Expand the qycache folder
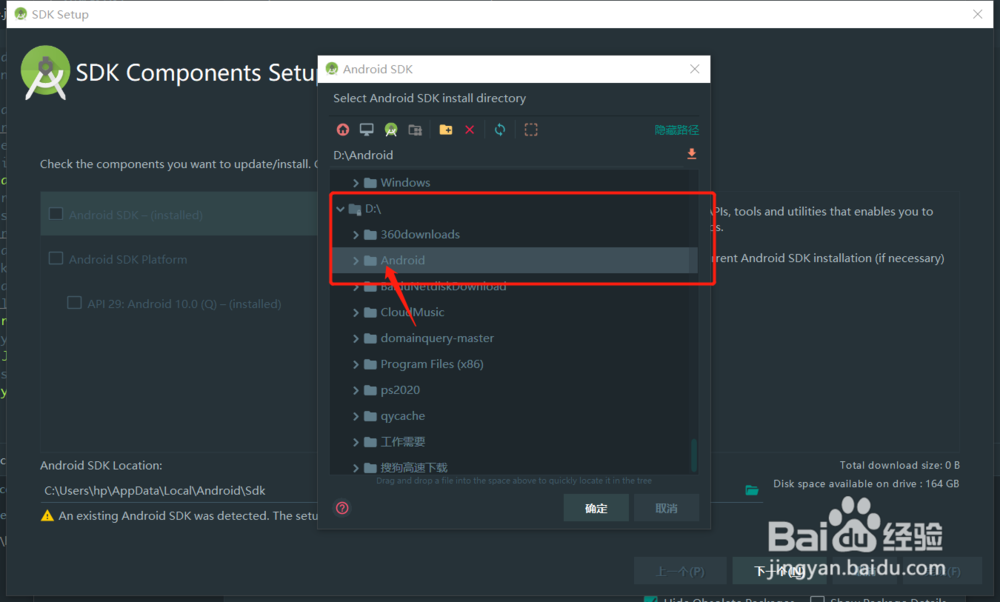The width and height of the screenshot is (1000, 602). tap(356, 416)
